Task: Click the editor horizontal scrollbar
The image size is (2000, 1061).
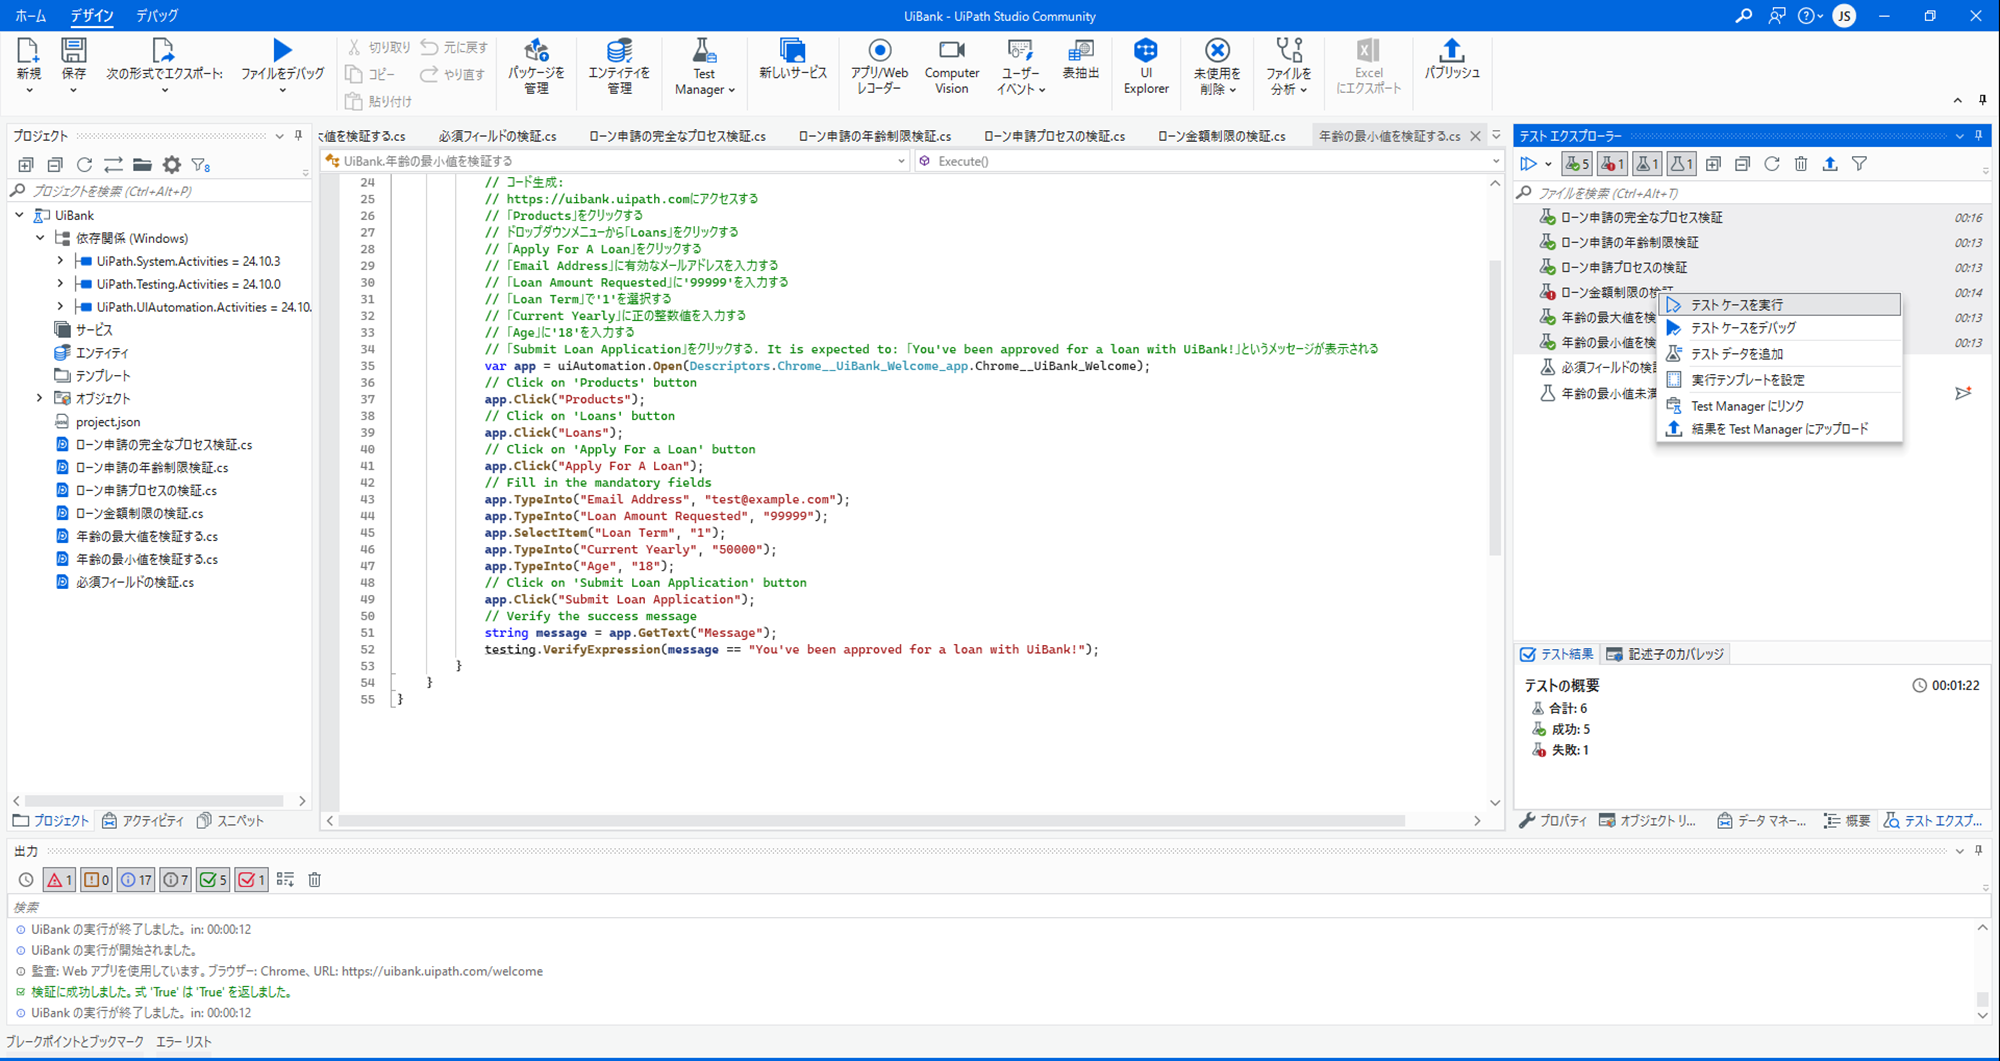Action: 872,821
